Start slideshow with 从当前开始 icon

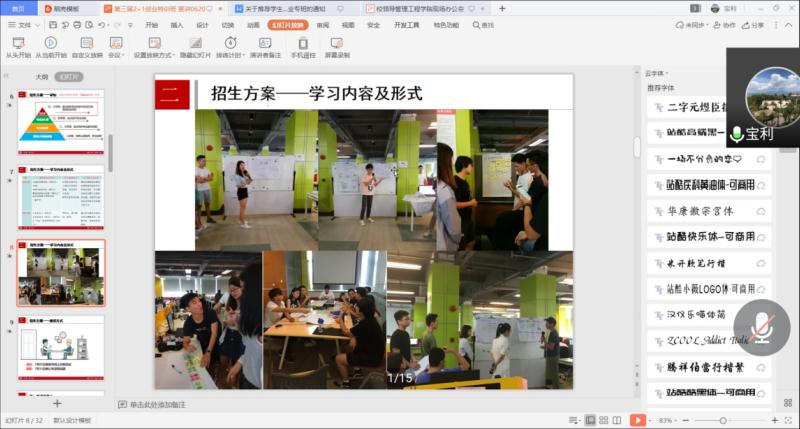[x=50, y=44]
